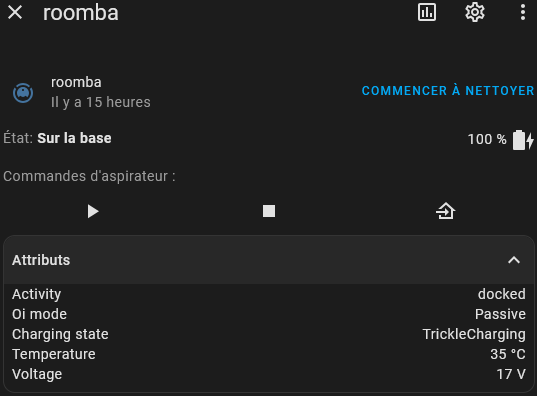The width and height of the screenshot is (537, 396).
Task: Send roomba back to dock icon
Action: [445, 211]
